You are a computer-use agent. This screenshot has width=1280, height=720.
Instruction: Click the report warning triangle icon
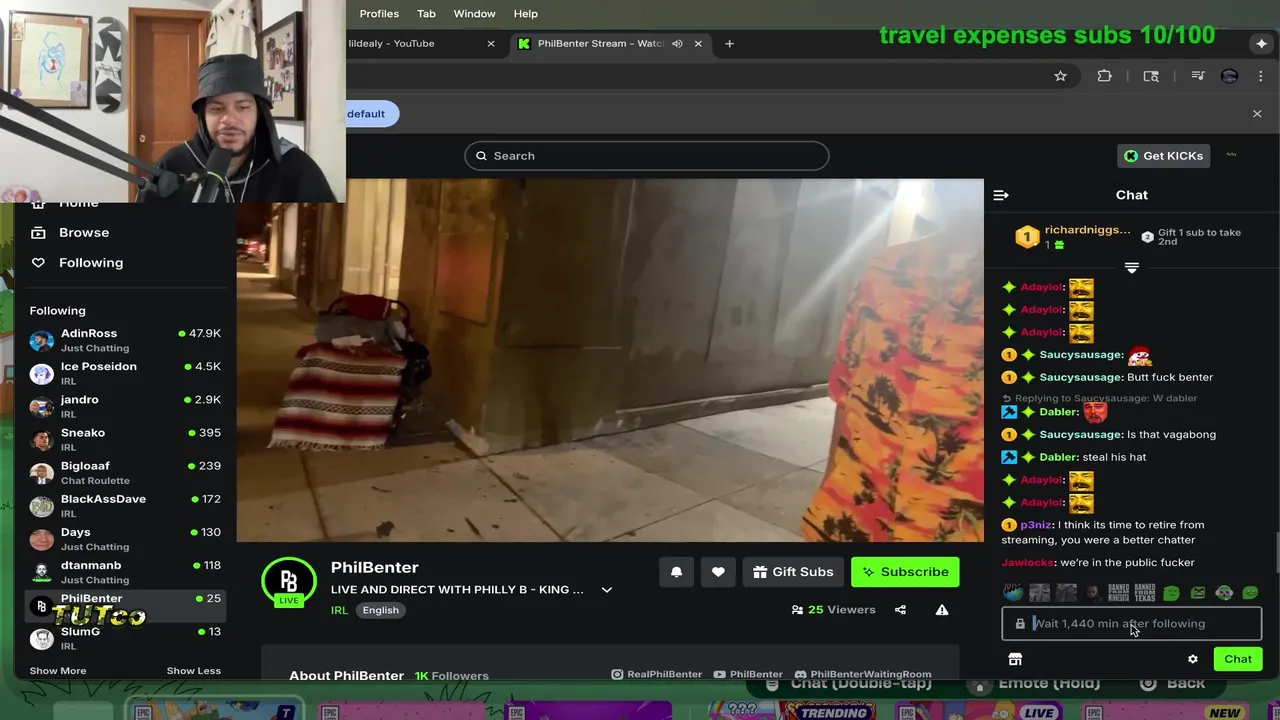pyautogui.click(x=942, y=610)
